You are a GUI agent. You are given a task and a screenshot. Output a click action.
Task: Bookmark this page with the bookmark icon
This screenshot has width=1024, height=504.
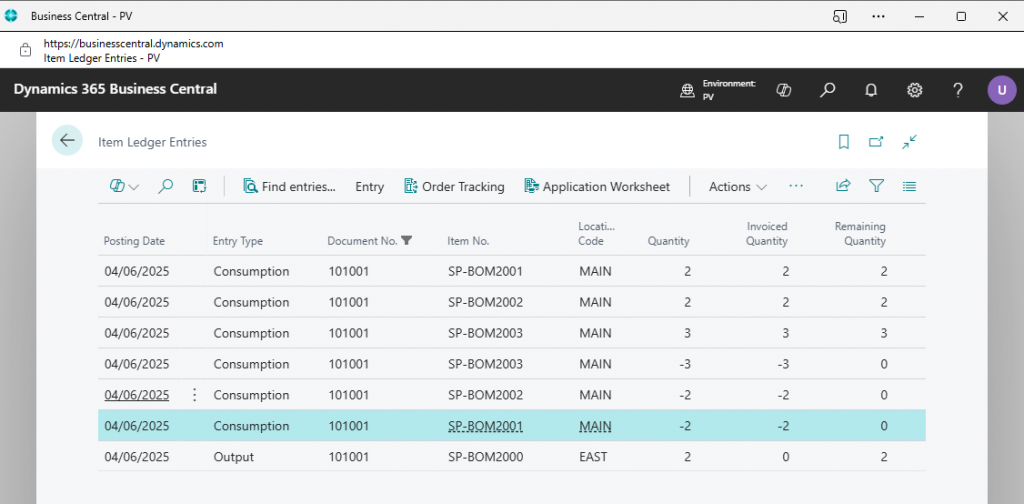(x=844, y=142)
